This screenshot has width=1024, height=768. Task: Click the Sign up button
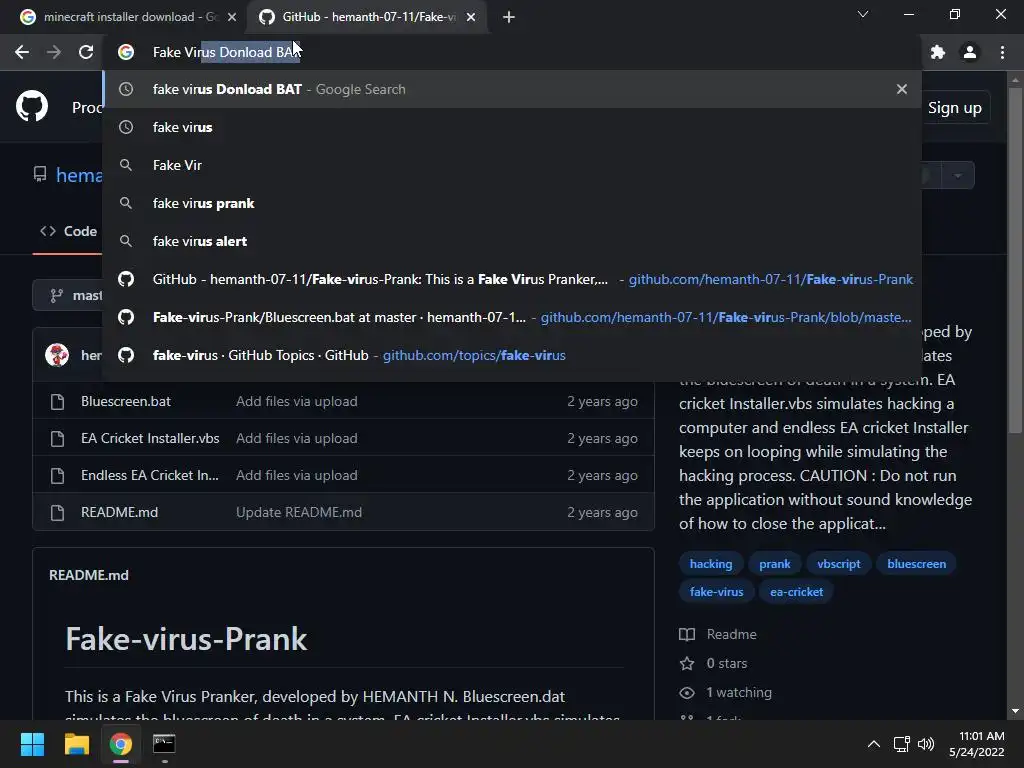954,108
